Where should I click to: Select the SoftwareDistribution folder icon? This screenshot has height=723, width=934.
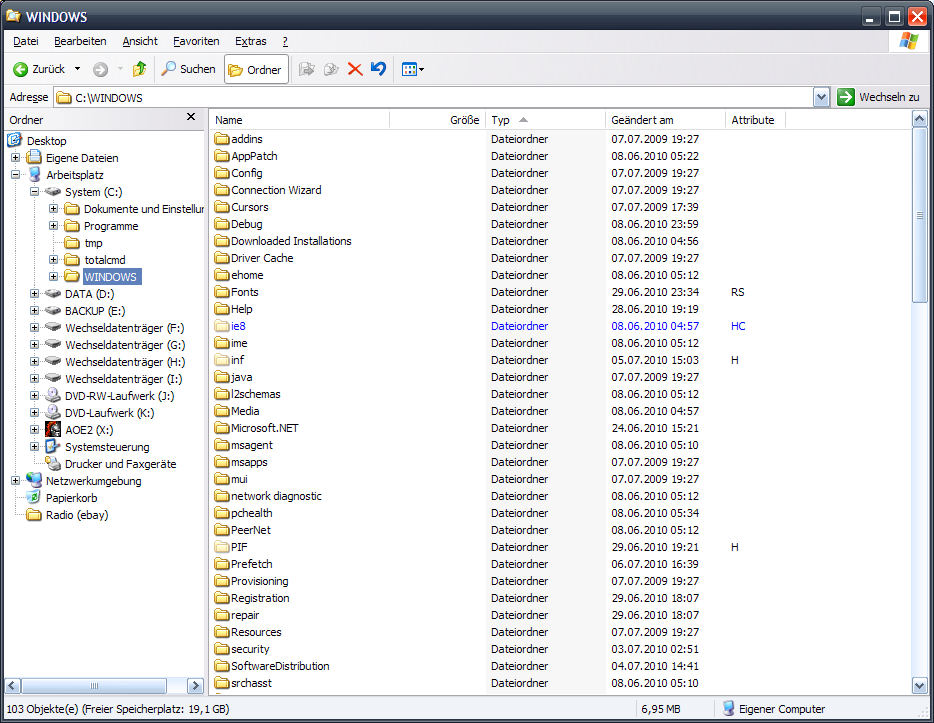pyautogui.click(x=222, y=666)
